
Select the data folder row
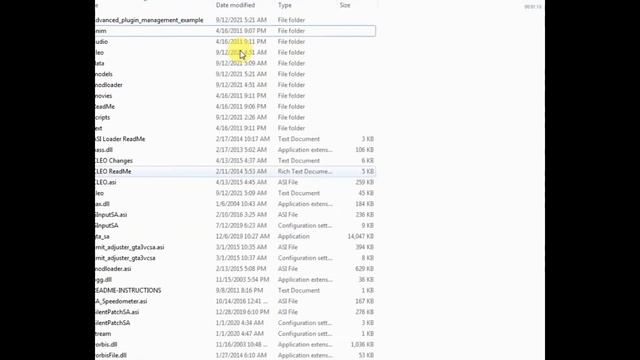click(235, 63)
